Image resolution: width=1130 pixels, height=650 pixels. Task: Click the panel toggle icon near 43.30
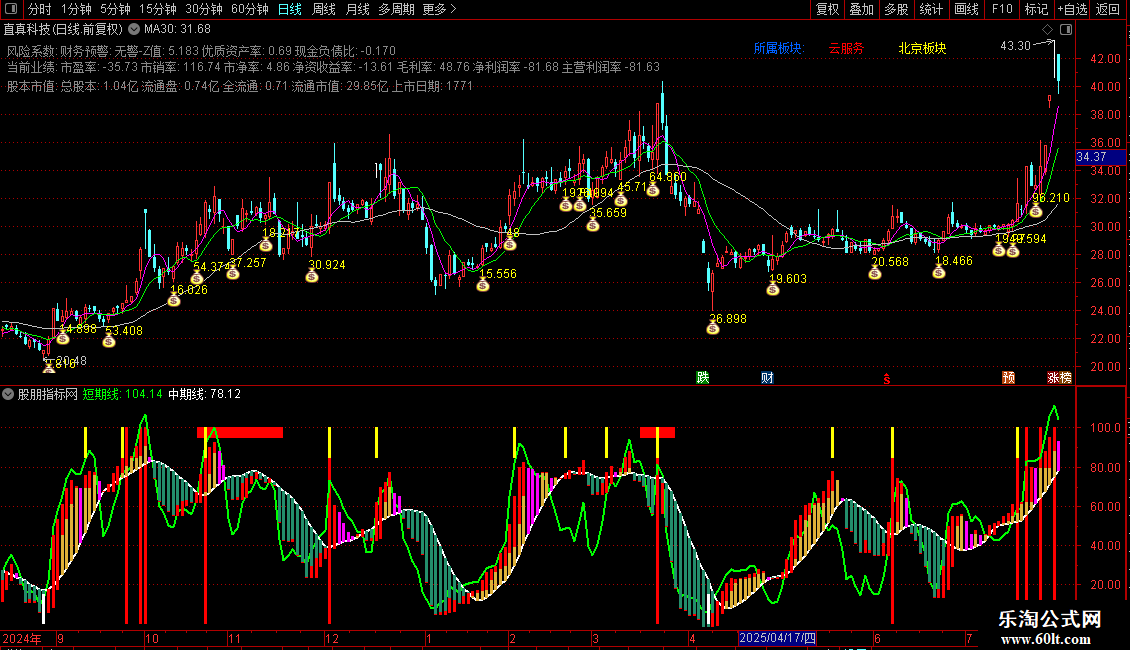tap(1066, 30)
